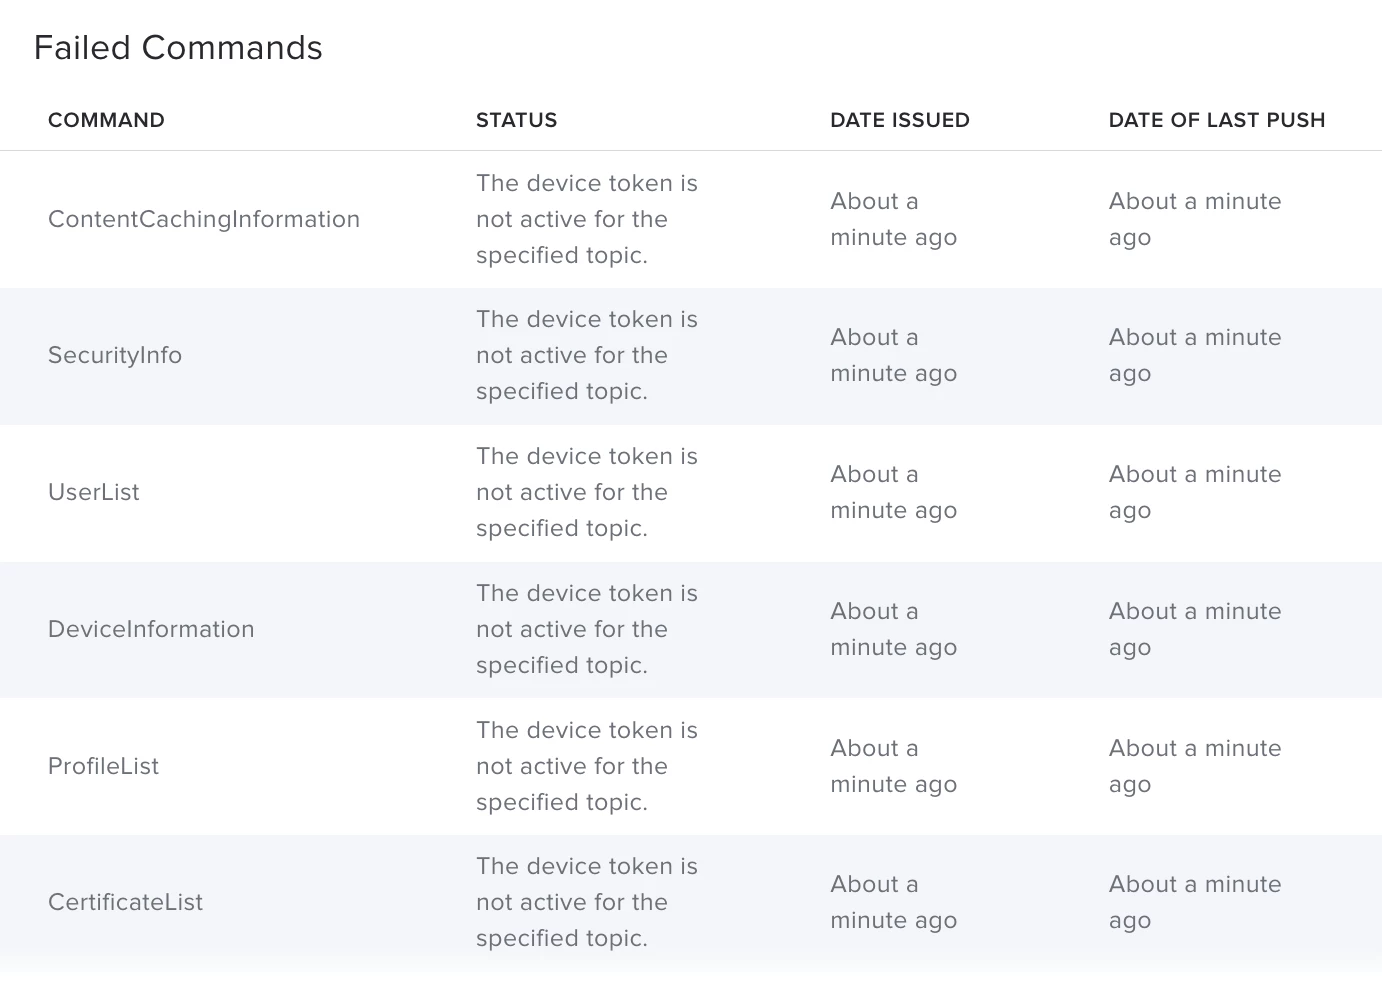1382x988 pixels.
Task: Click the DeviceInformation date issued value
Action: (x=894, y=629)
